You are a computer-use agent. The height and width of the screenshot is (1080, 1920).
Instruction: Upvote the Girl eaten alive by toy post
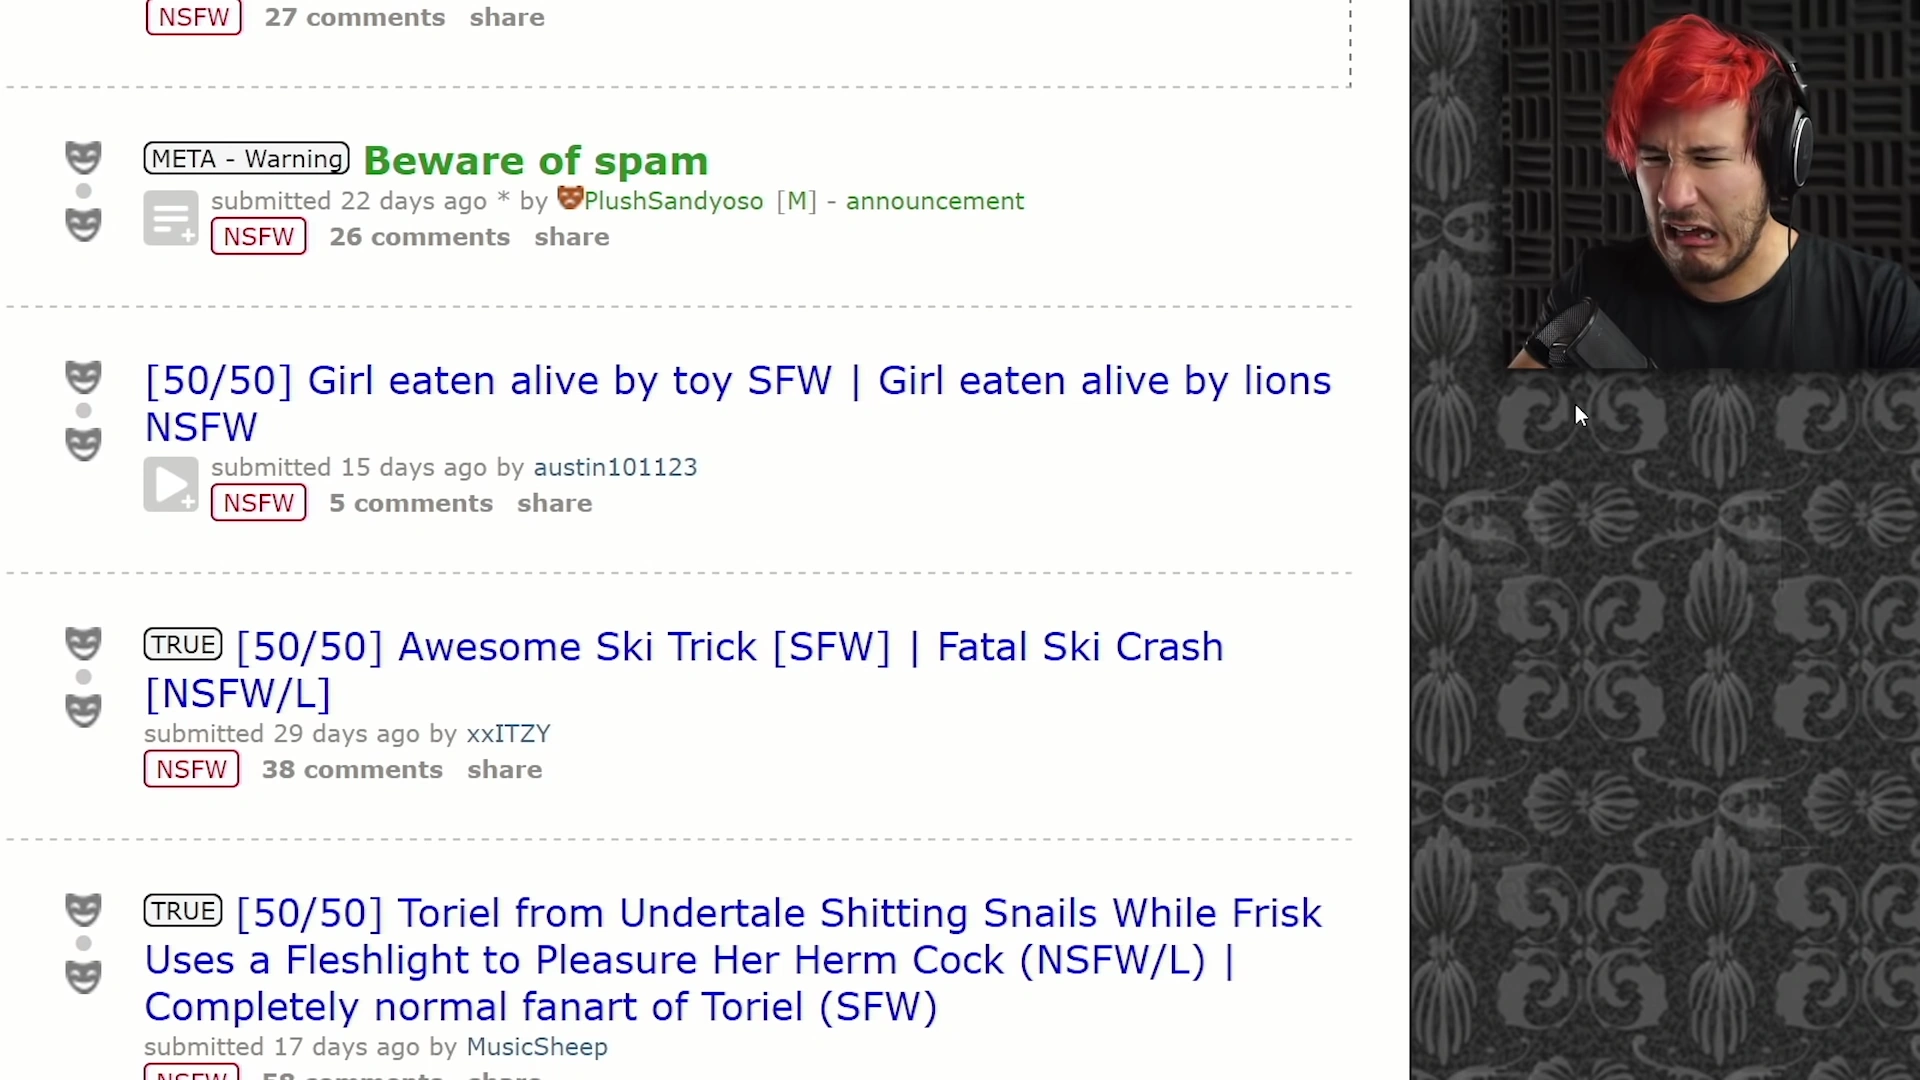pyautogui.click(x=83, y=377)
